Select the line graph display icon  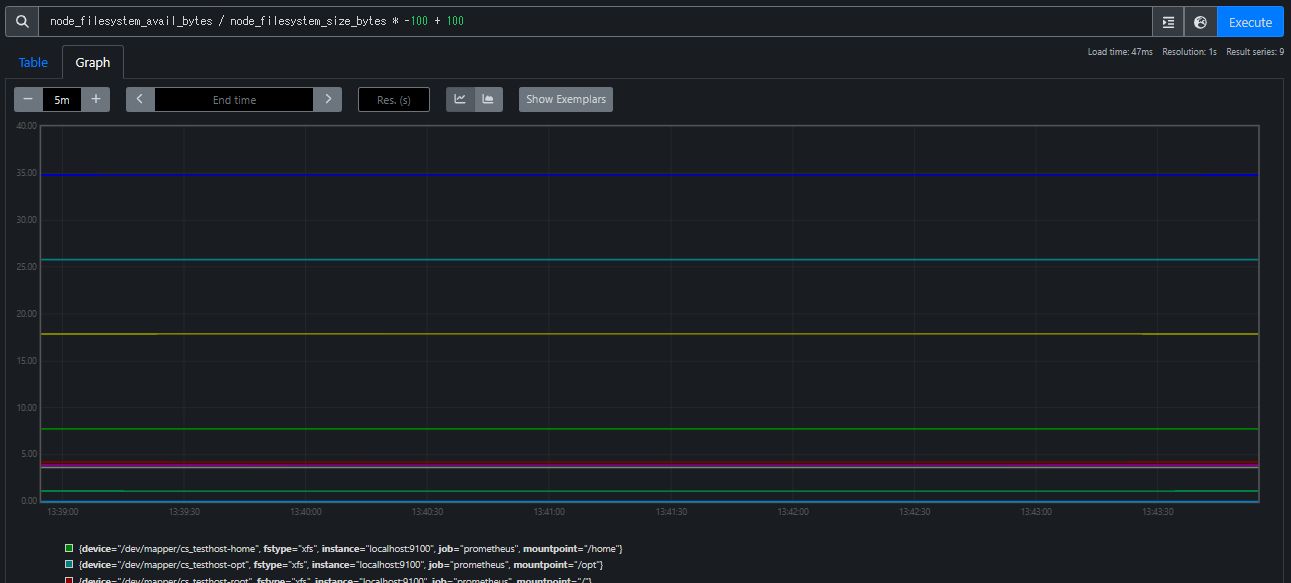coord(459,99)
